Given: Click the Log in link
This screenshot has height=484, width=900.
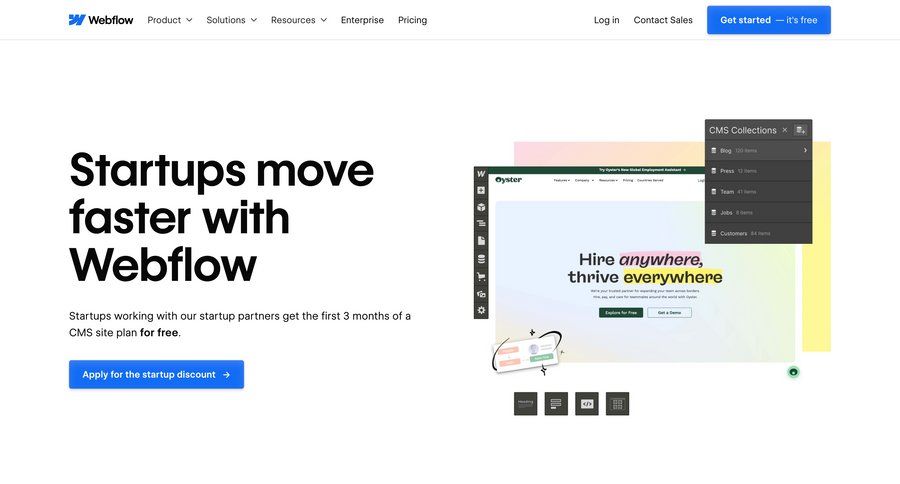Looking at the screenshot, I should pos(607,20).
